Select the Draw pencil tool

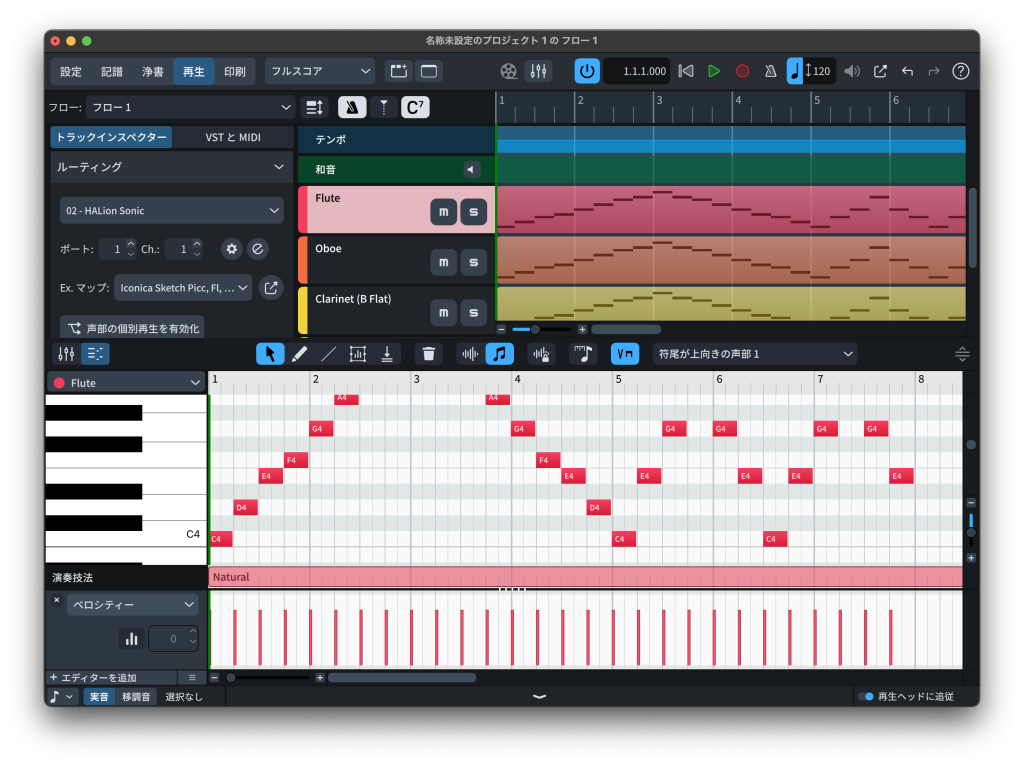point(299,353)
